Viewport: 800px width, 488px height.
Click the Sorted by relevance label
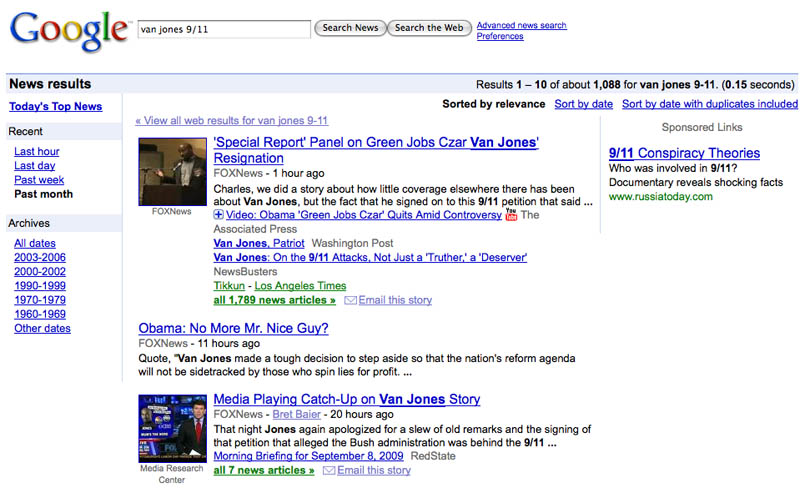pos(494,104)
